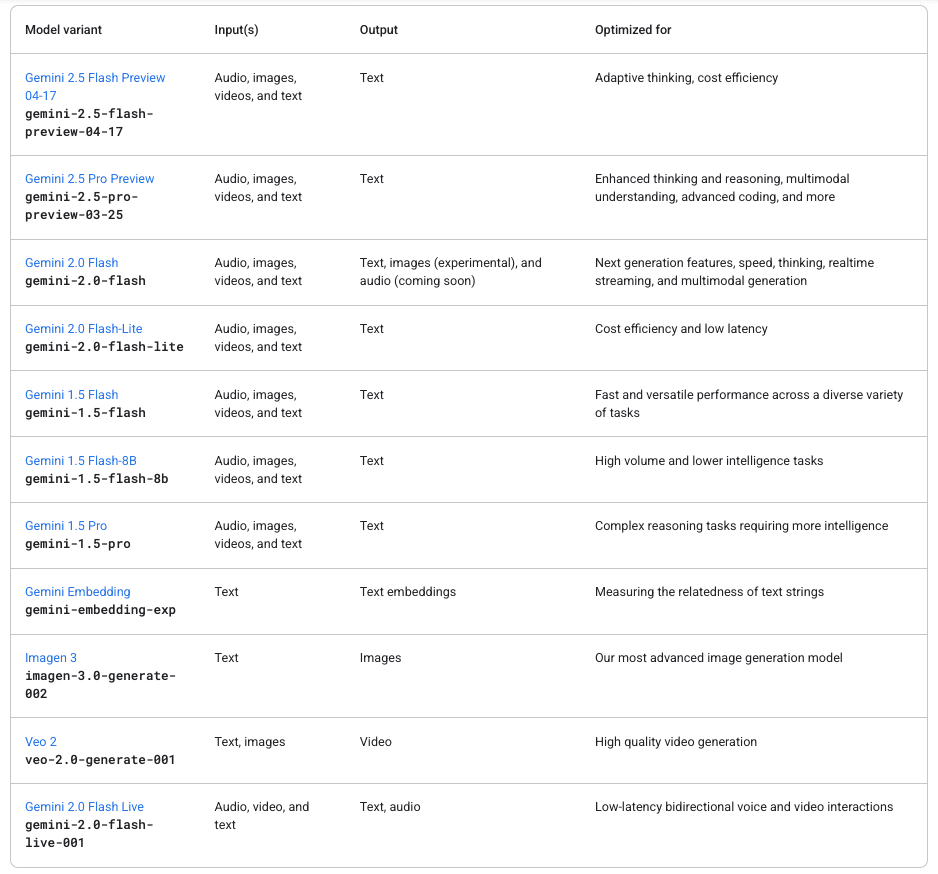This screenshot has height=874, width=938.
Task: Click the Output column header
Action: [x=379, y=30]
